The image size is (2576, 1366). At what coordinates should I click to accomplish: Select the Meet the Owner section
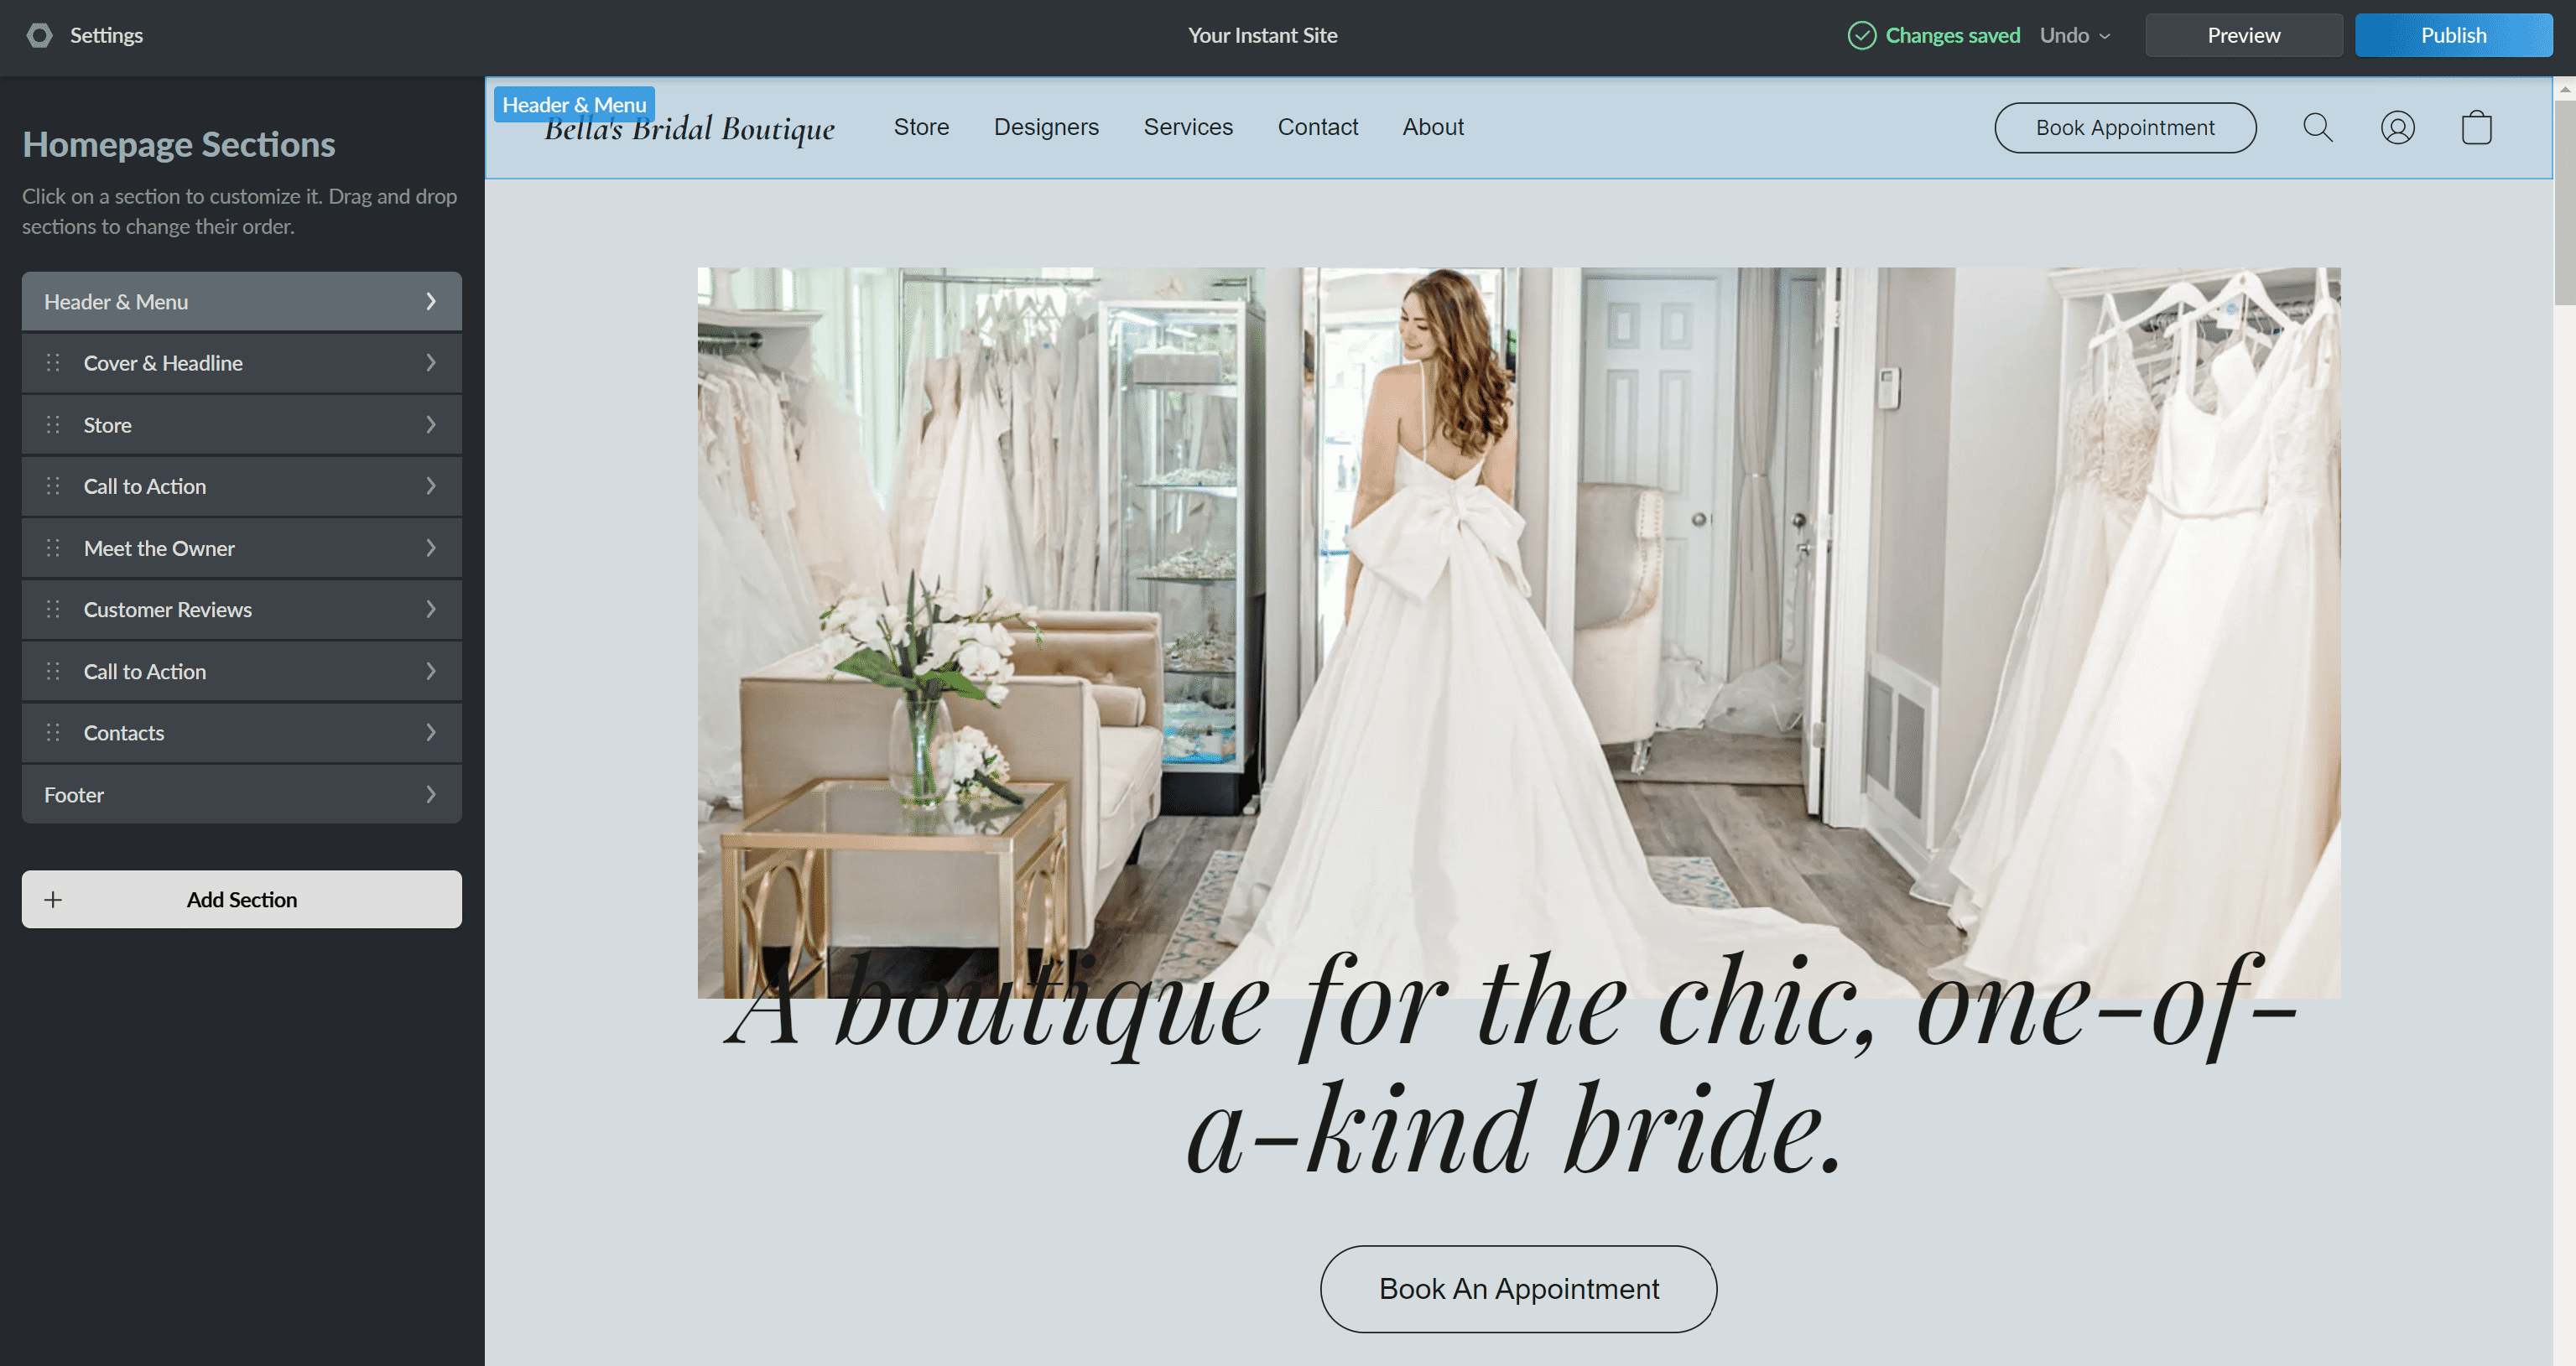[242, 547]
